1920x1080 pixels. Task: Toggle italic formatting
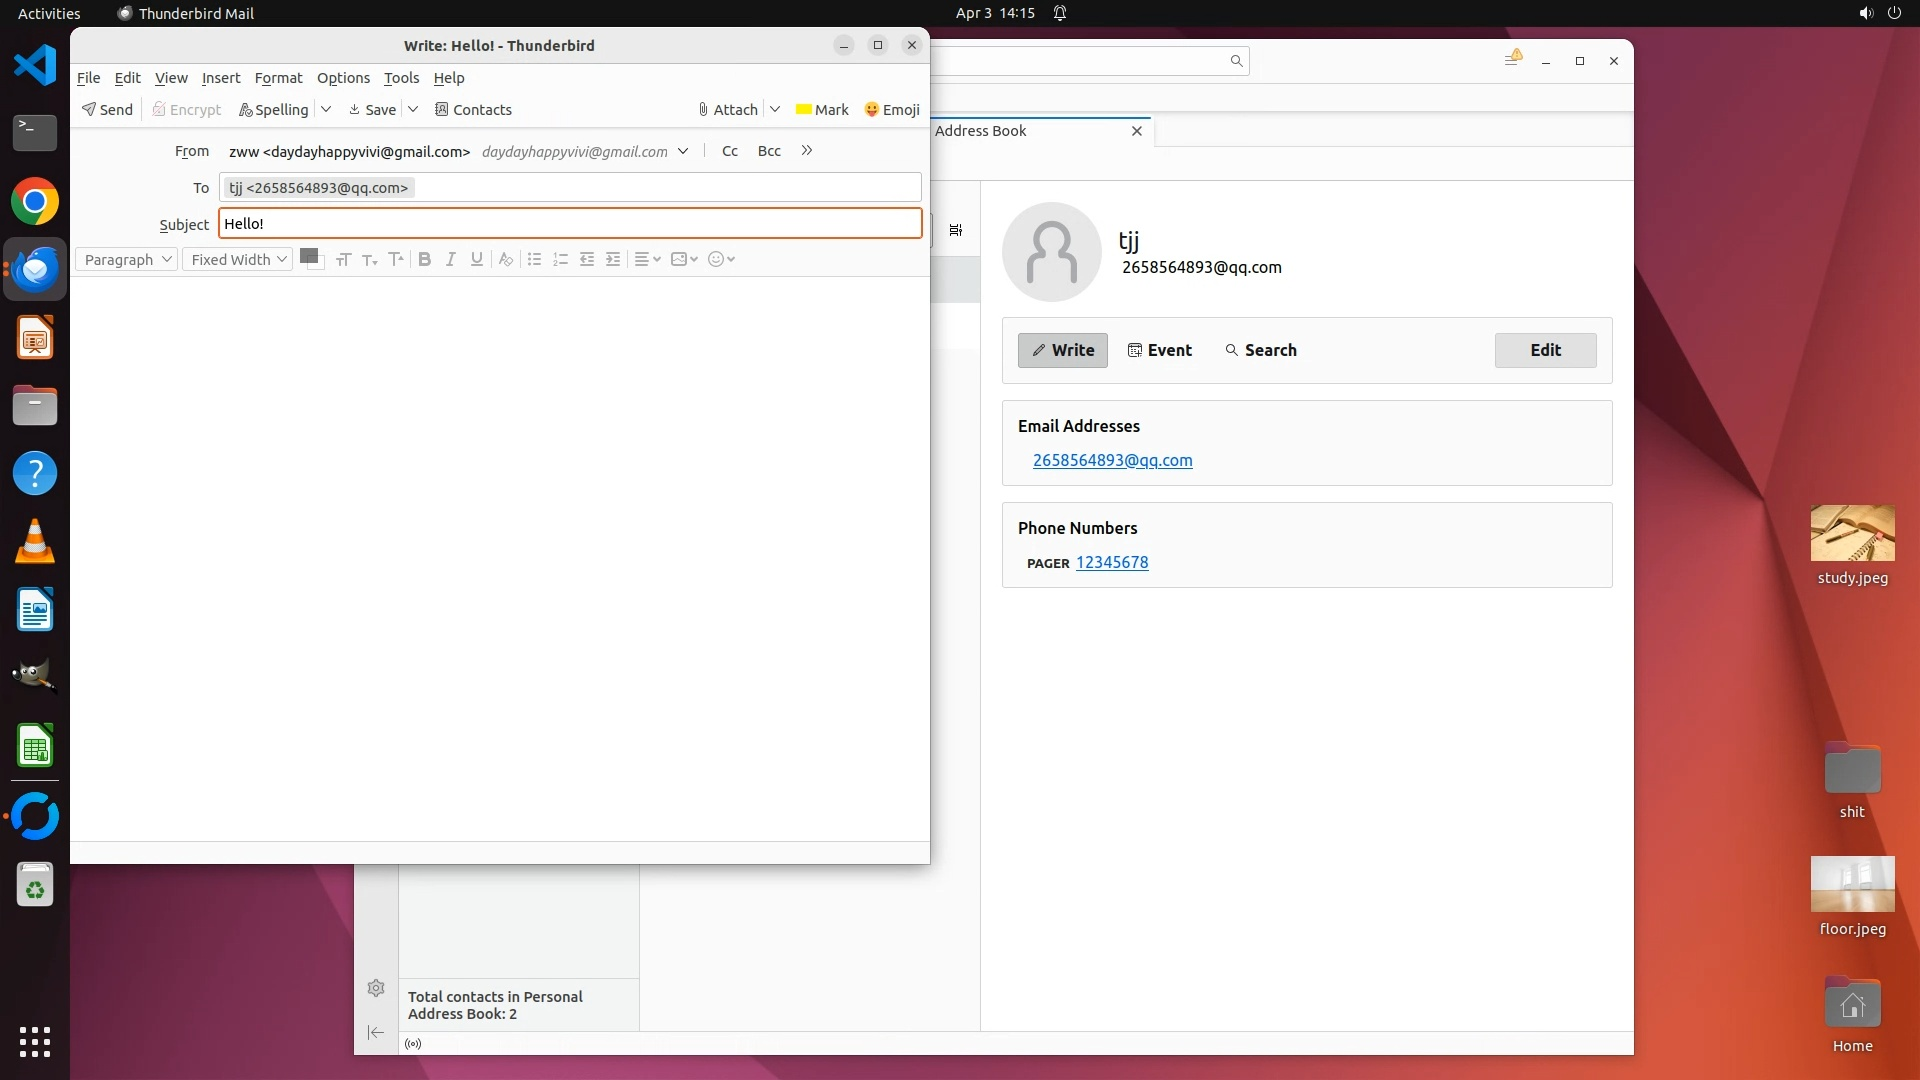tap(451, 260)
